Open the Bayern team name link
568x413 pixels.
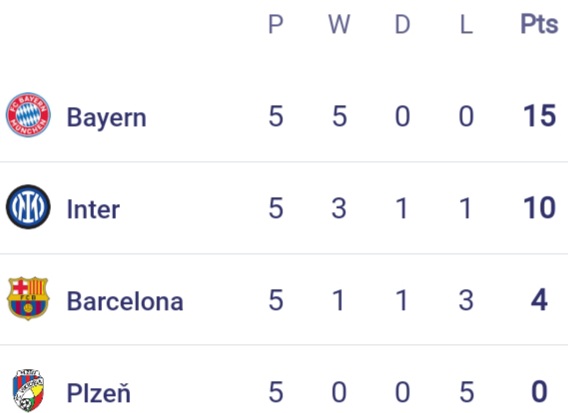(106, 117)
